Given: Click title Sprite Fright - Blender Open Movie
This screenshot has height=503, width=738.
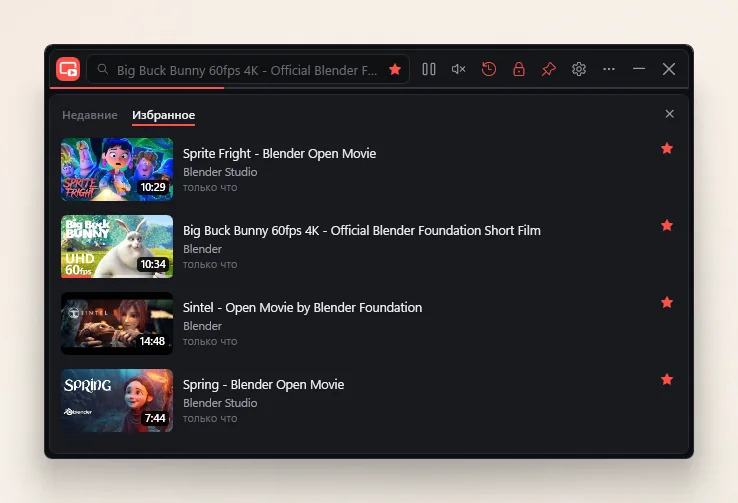Looking at the screenshot, I should [x=279, y=153].
